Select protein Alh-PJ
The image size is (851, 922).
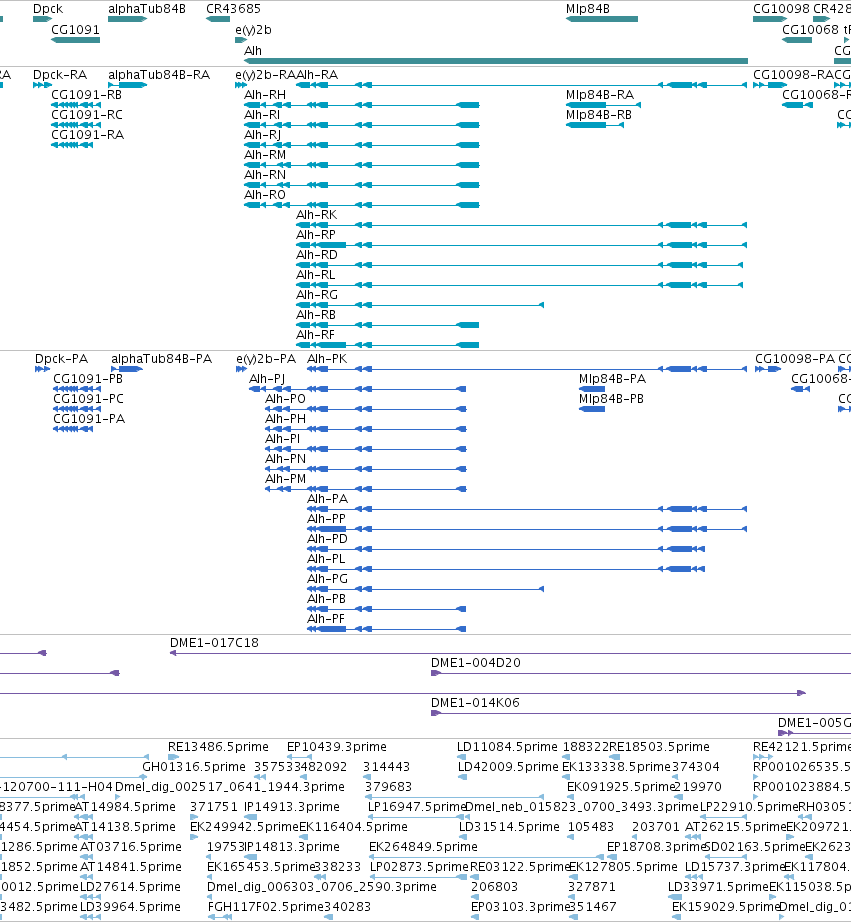pos(358,389)
